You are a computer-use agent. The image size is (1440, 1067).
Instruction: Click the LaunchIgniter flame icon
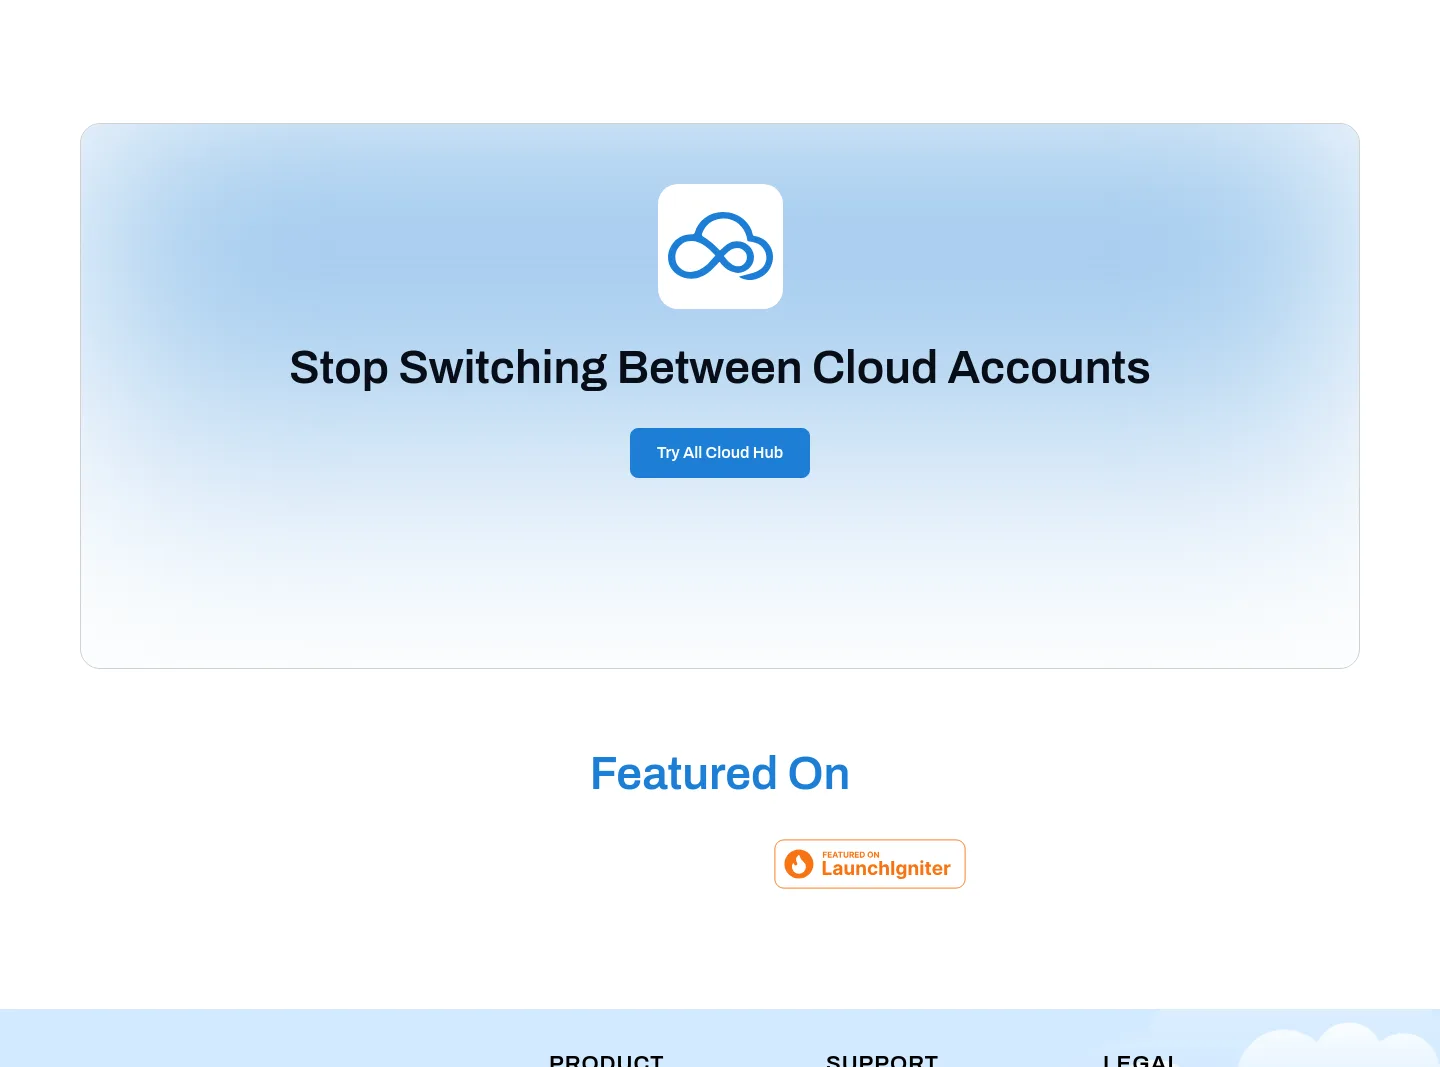pos(799,864)
